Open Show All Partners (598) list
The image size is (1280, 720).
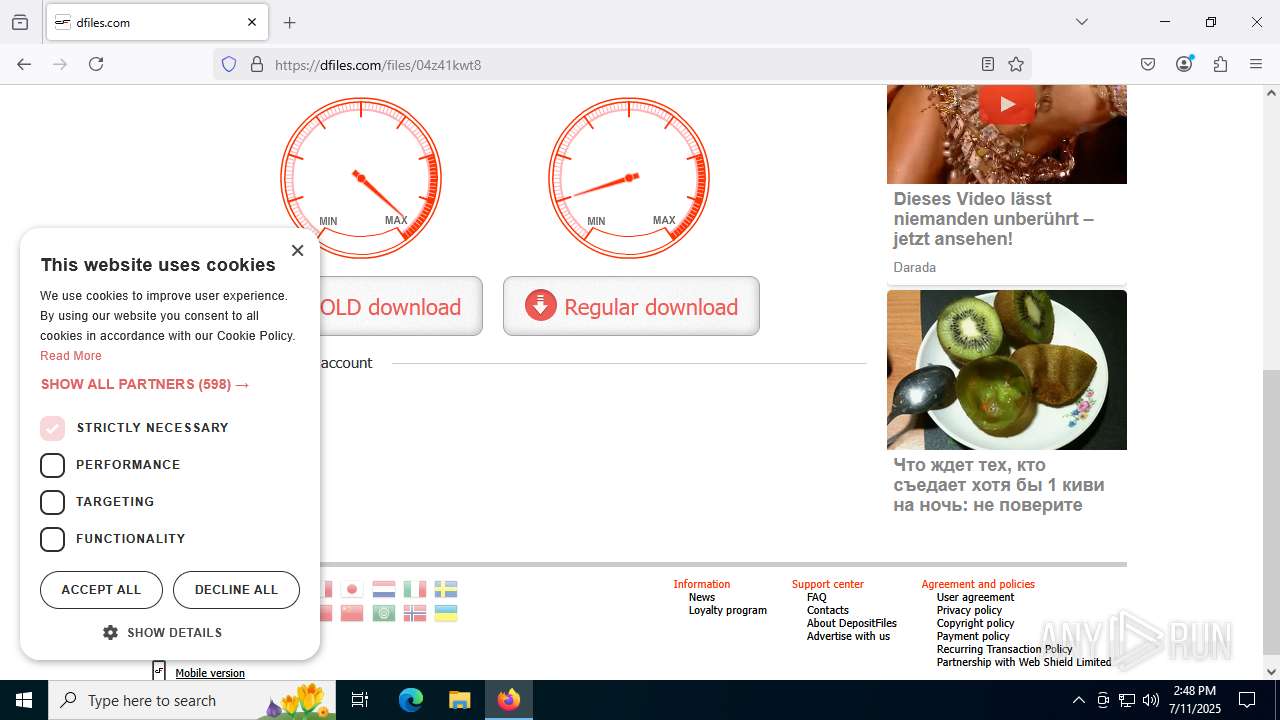tap(145, 384)
